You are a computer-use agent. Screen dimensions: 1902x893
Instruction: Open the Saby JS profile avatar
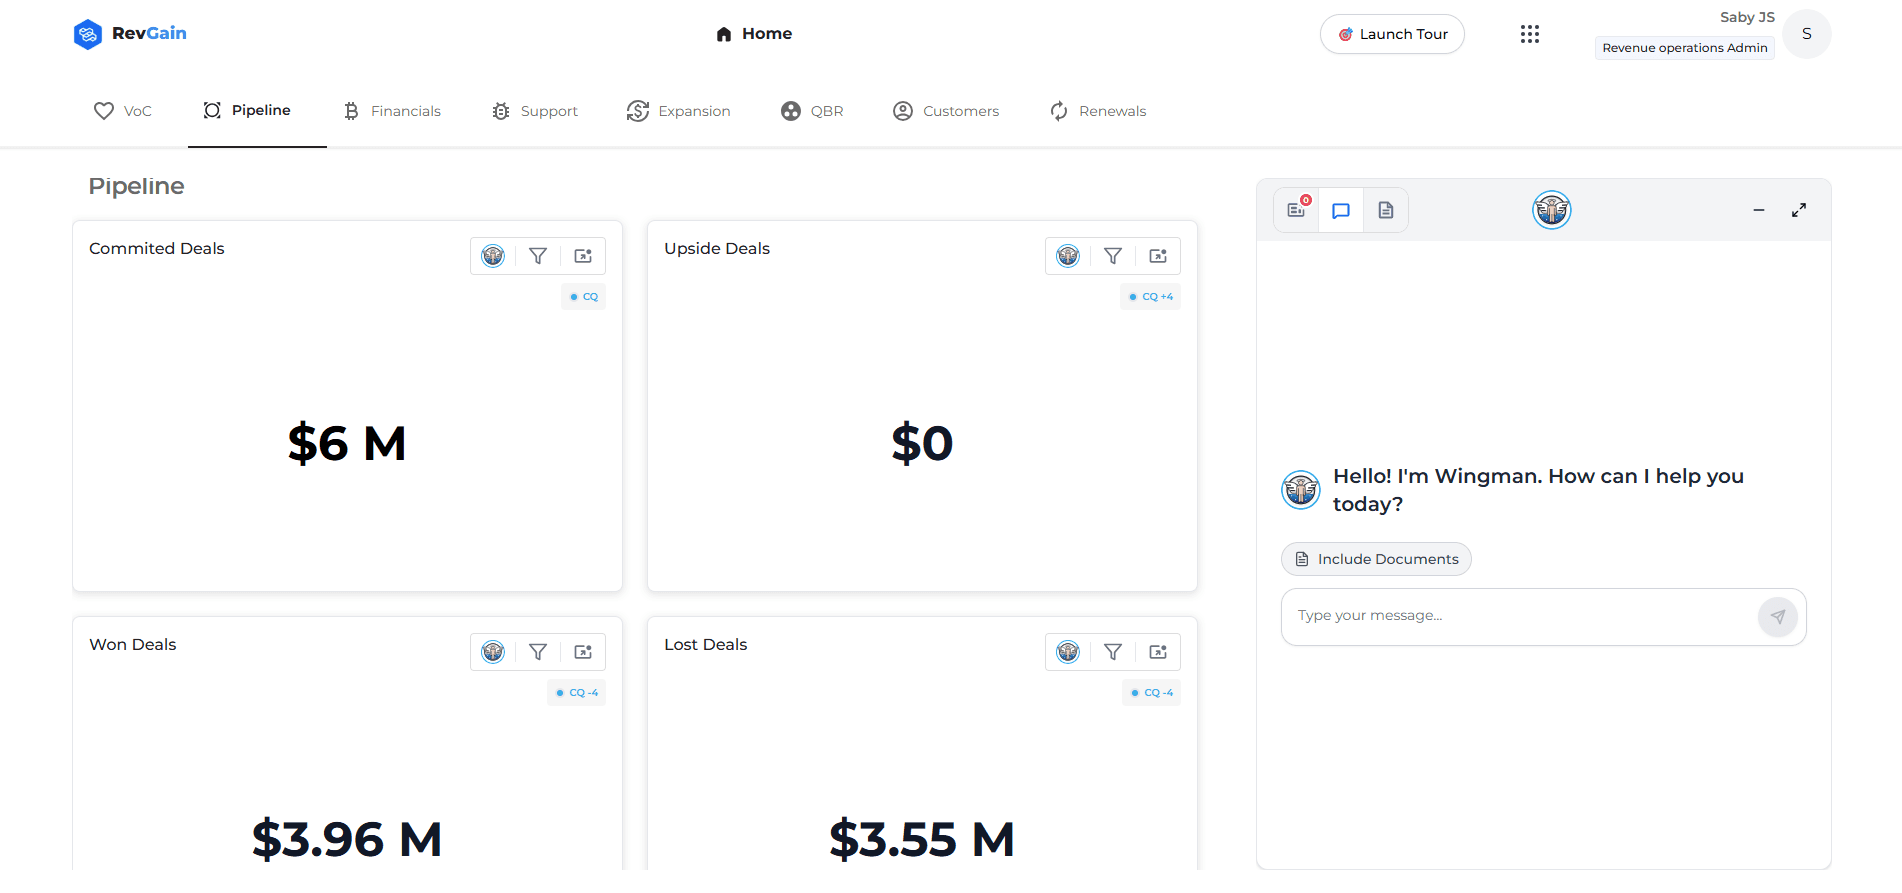[x=1806, y=34]
